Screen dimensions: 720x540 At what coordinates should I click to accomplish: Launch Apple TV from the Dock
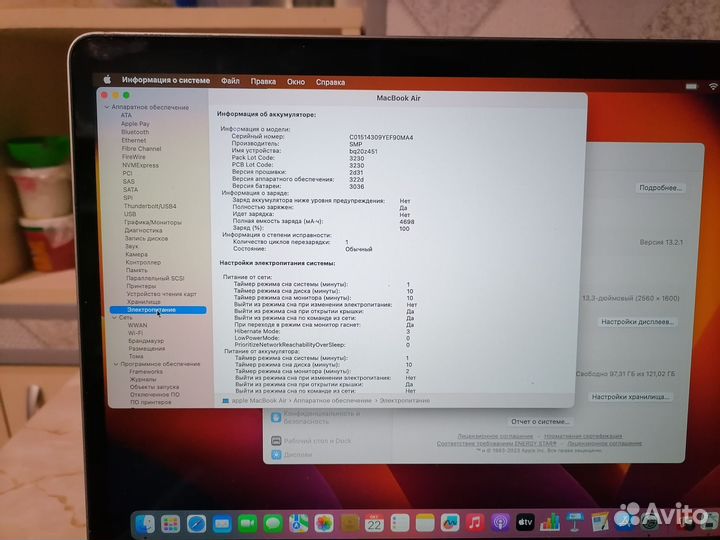point(525,523)
